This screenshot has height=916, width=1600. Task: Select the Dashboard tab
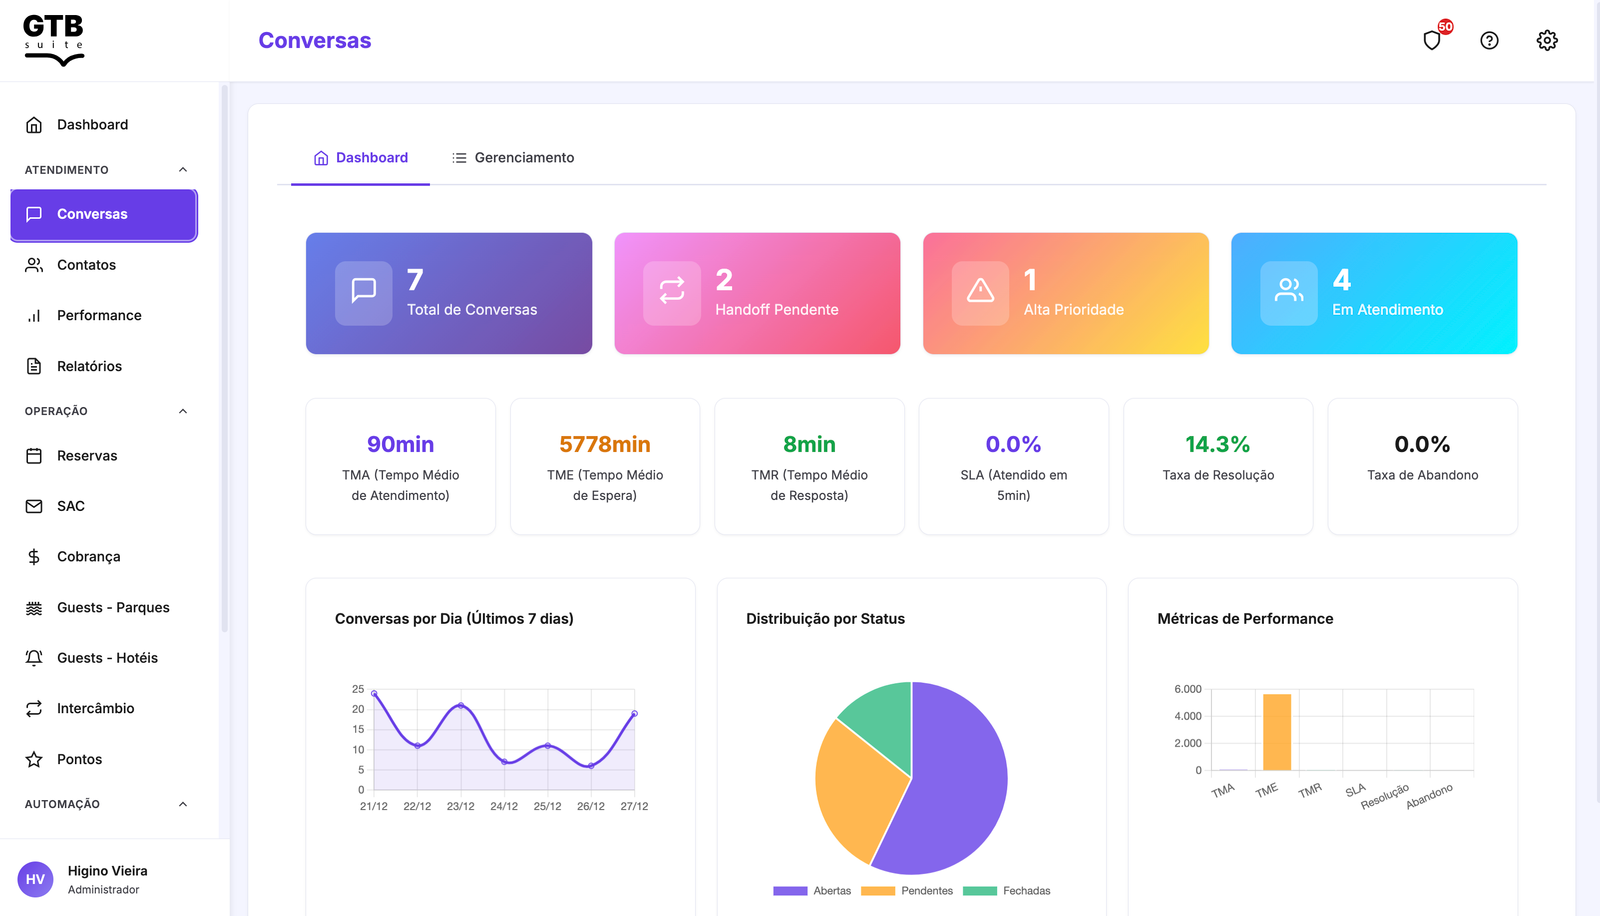coord(361,157)
